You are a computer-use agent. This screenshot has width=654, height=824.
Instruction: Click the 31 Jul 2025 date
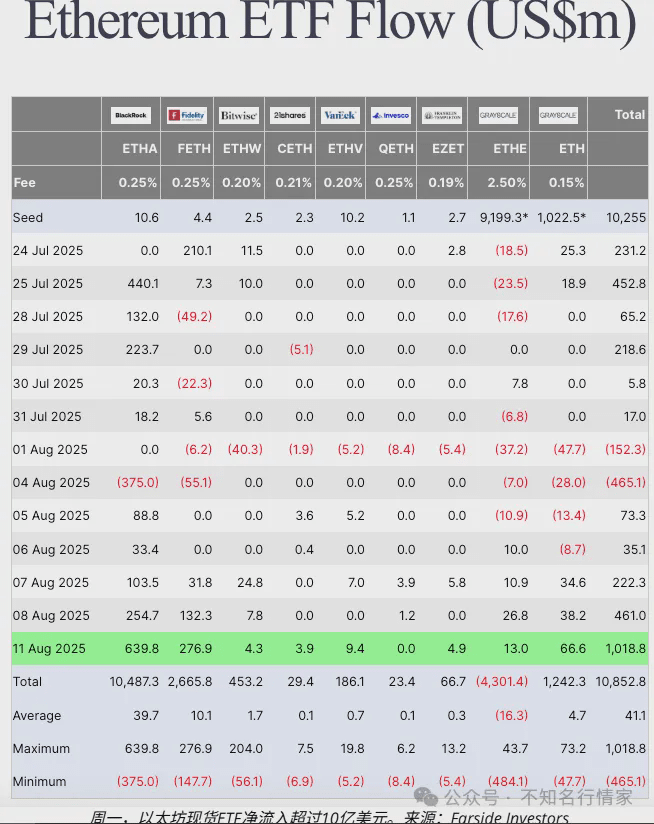pyautogui.click(x=47, y=417)
